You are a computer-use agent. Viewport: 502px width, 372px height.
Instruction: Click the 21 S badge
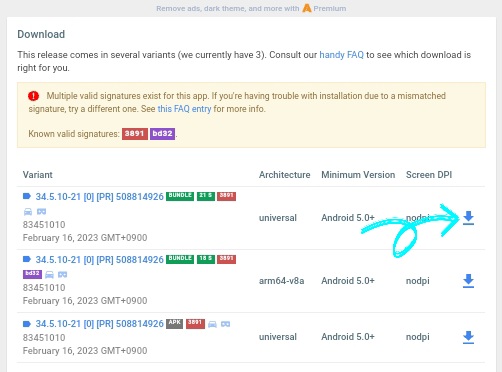206,196
